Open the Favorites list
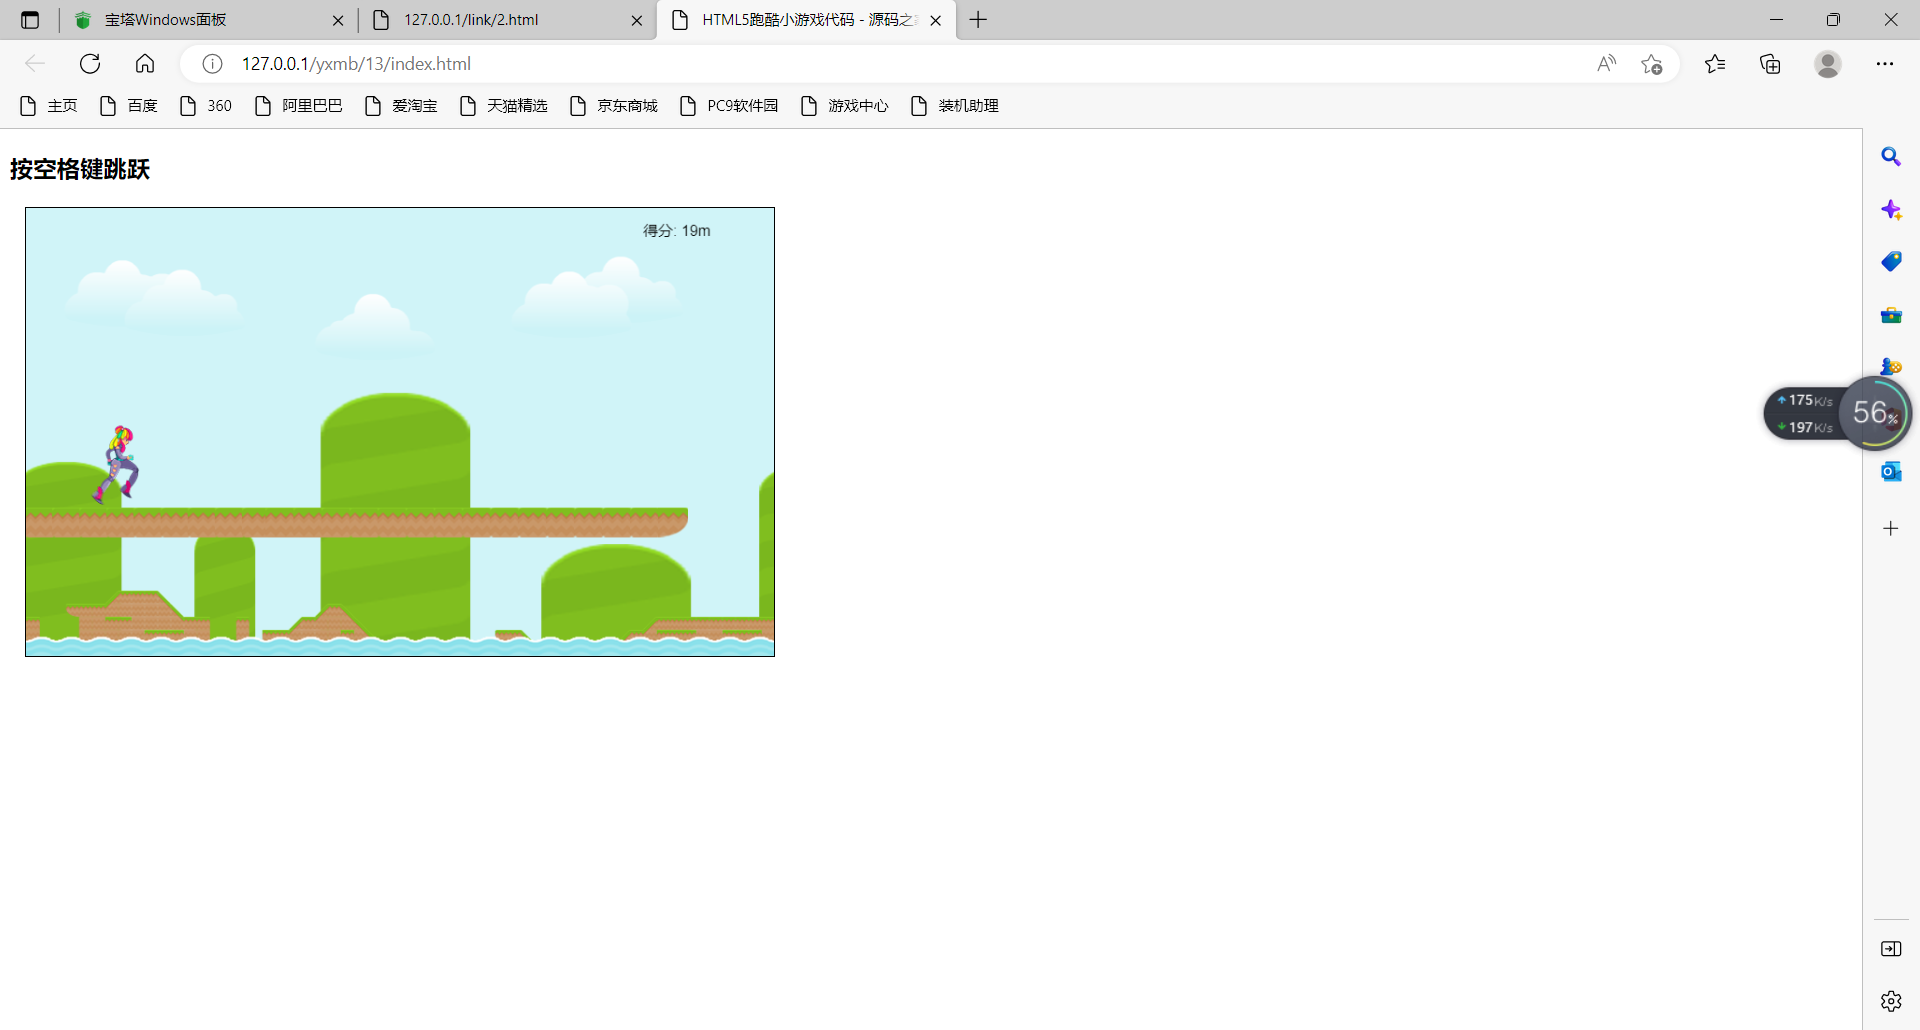 [x=1715, y=64]
